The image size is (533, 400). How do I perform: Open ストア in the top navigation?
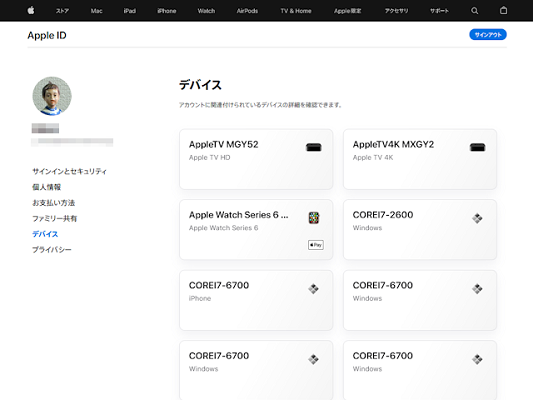tap(62, 11)
